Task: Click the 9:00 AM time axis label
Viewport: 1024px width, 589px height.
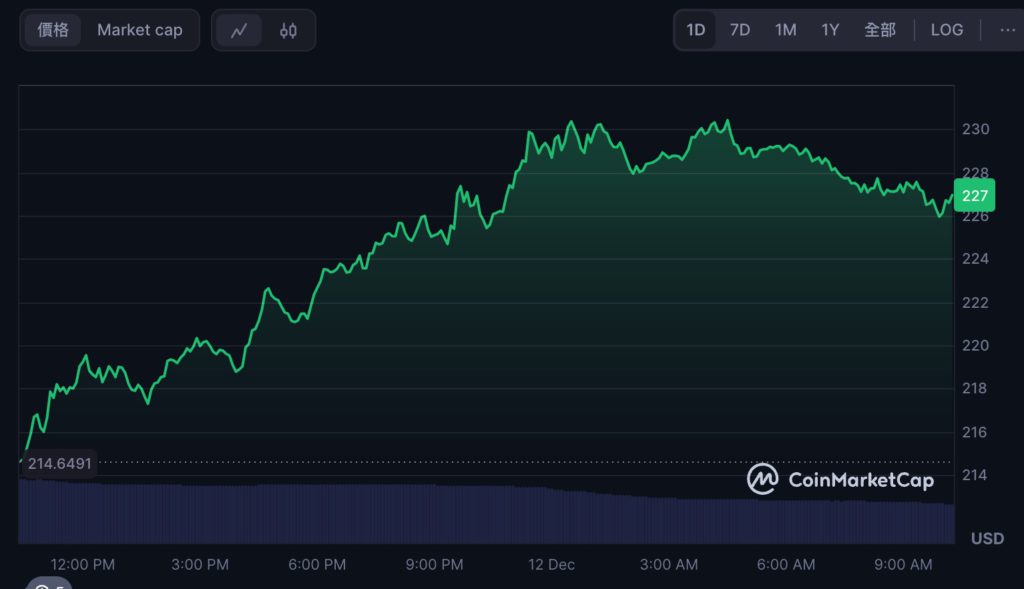Action: 903,565
